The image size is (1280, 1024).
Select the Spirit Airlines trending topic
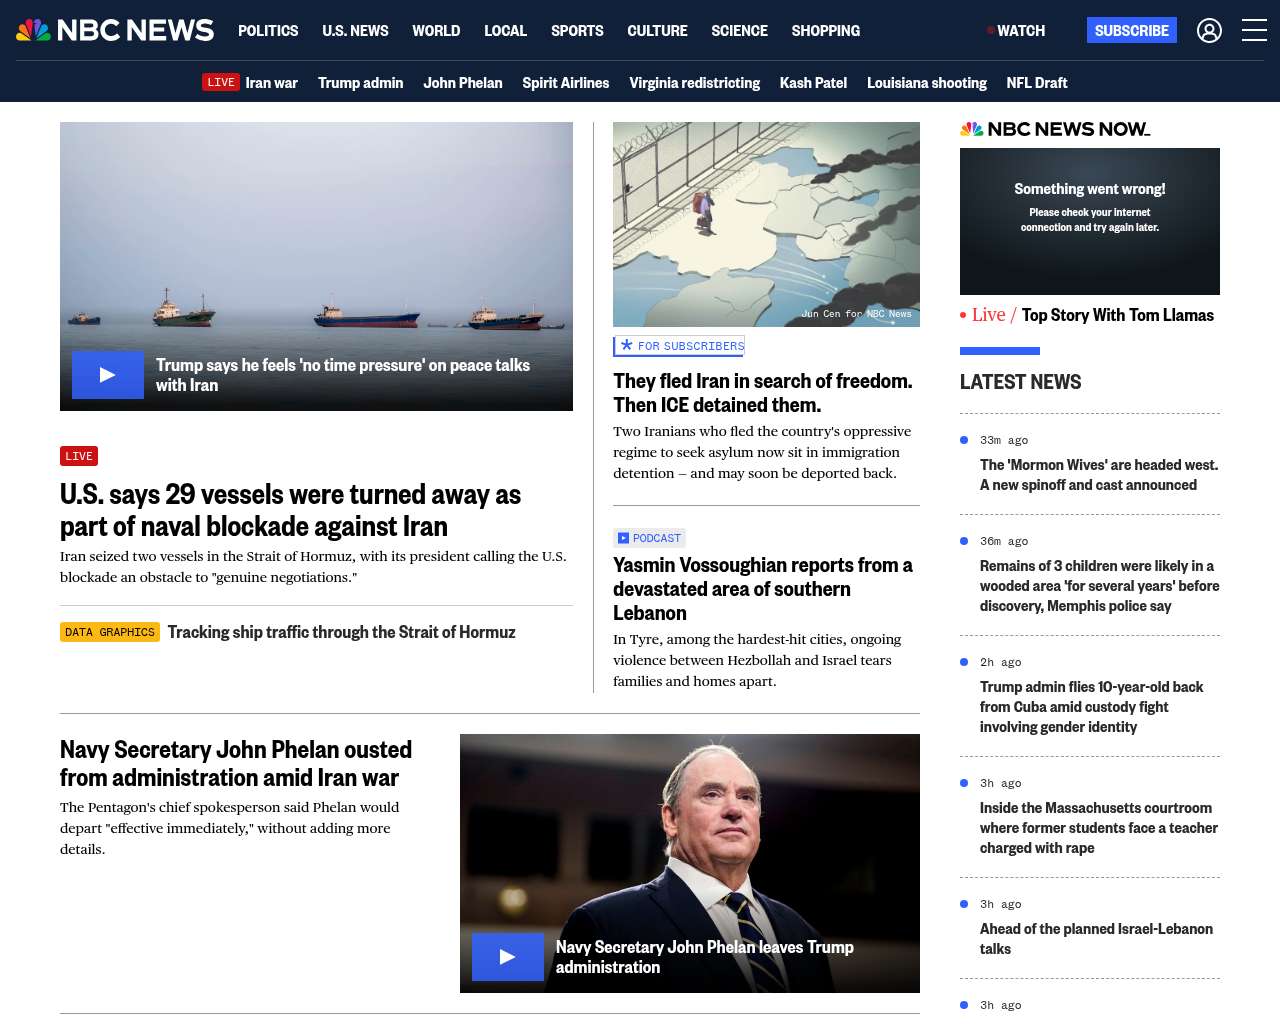(x=565, y=83)
